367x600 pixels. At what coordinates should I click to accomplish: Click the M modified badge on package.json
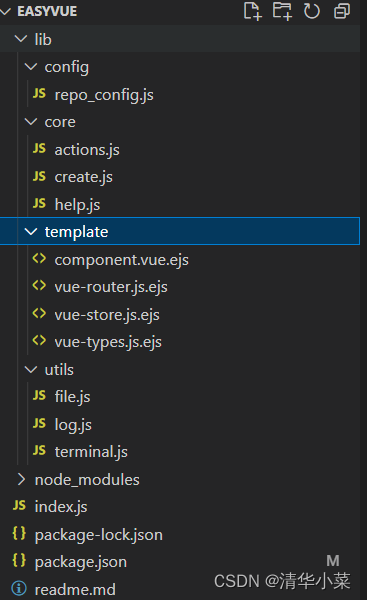tap(333, 561)
